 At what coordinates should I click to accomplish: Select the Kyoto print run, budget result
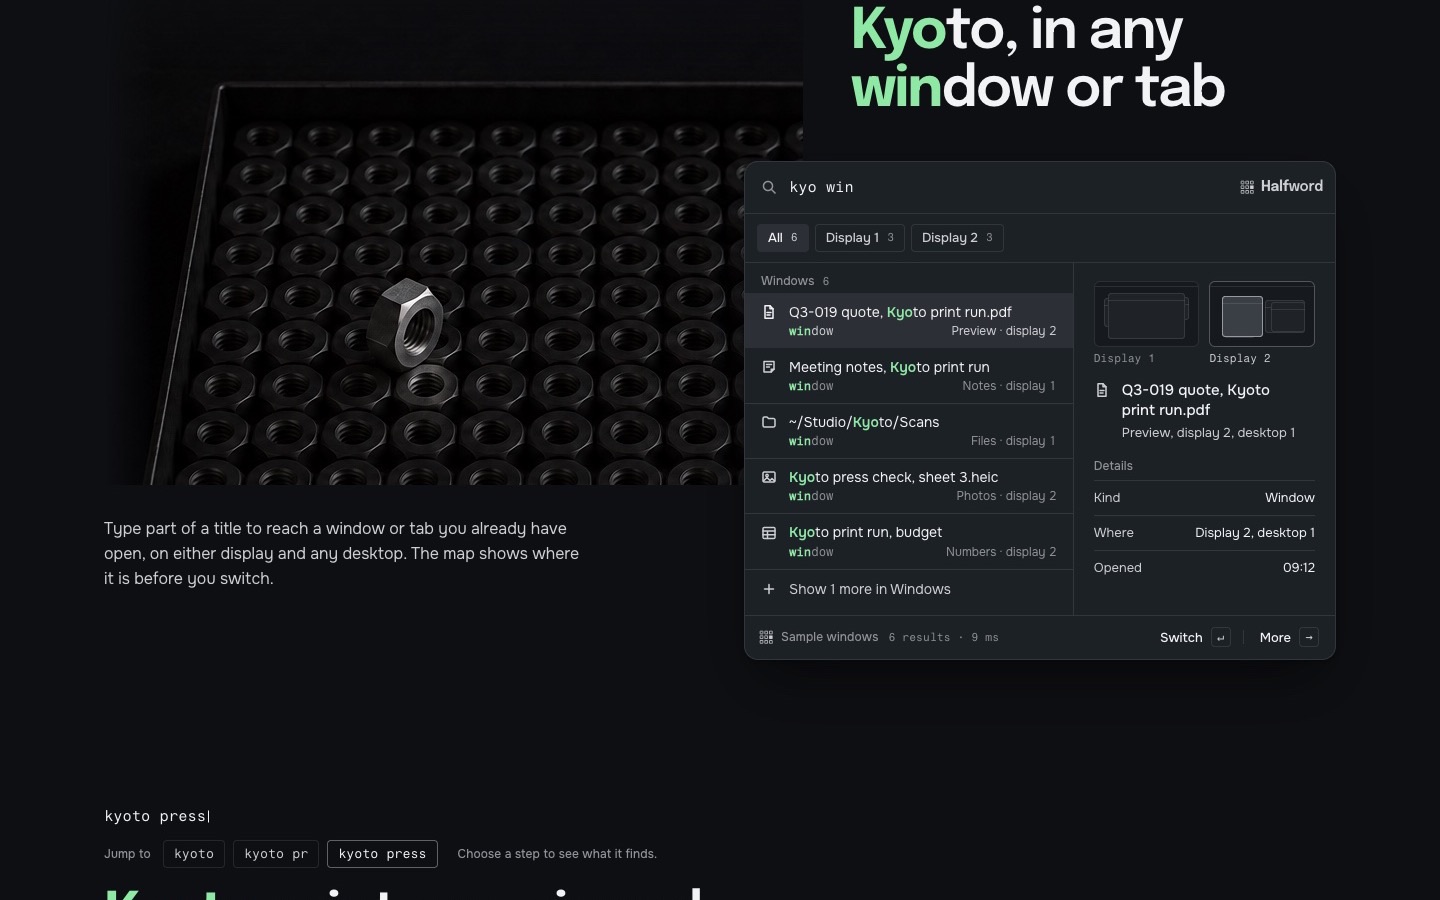click(x=909, y=542)
